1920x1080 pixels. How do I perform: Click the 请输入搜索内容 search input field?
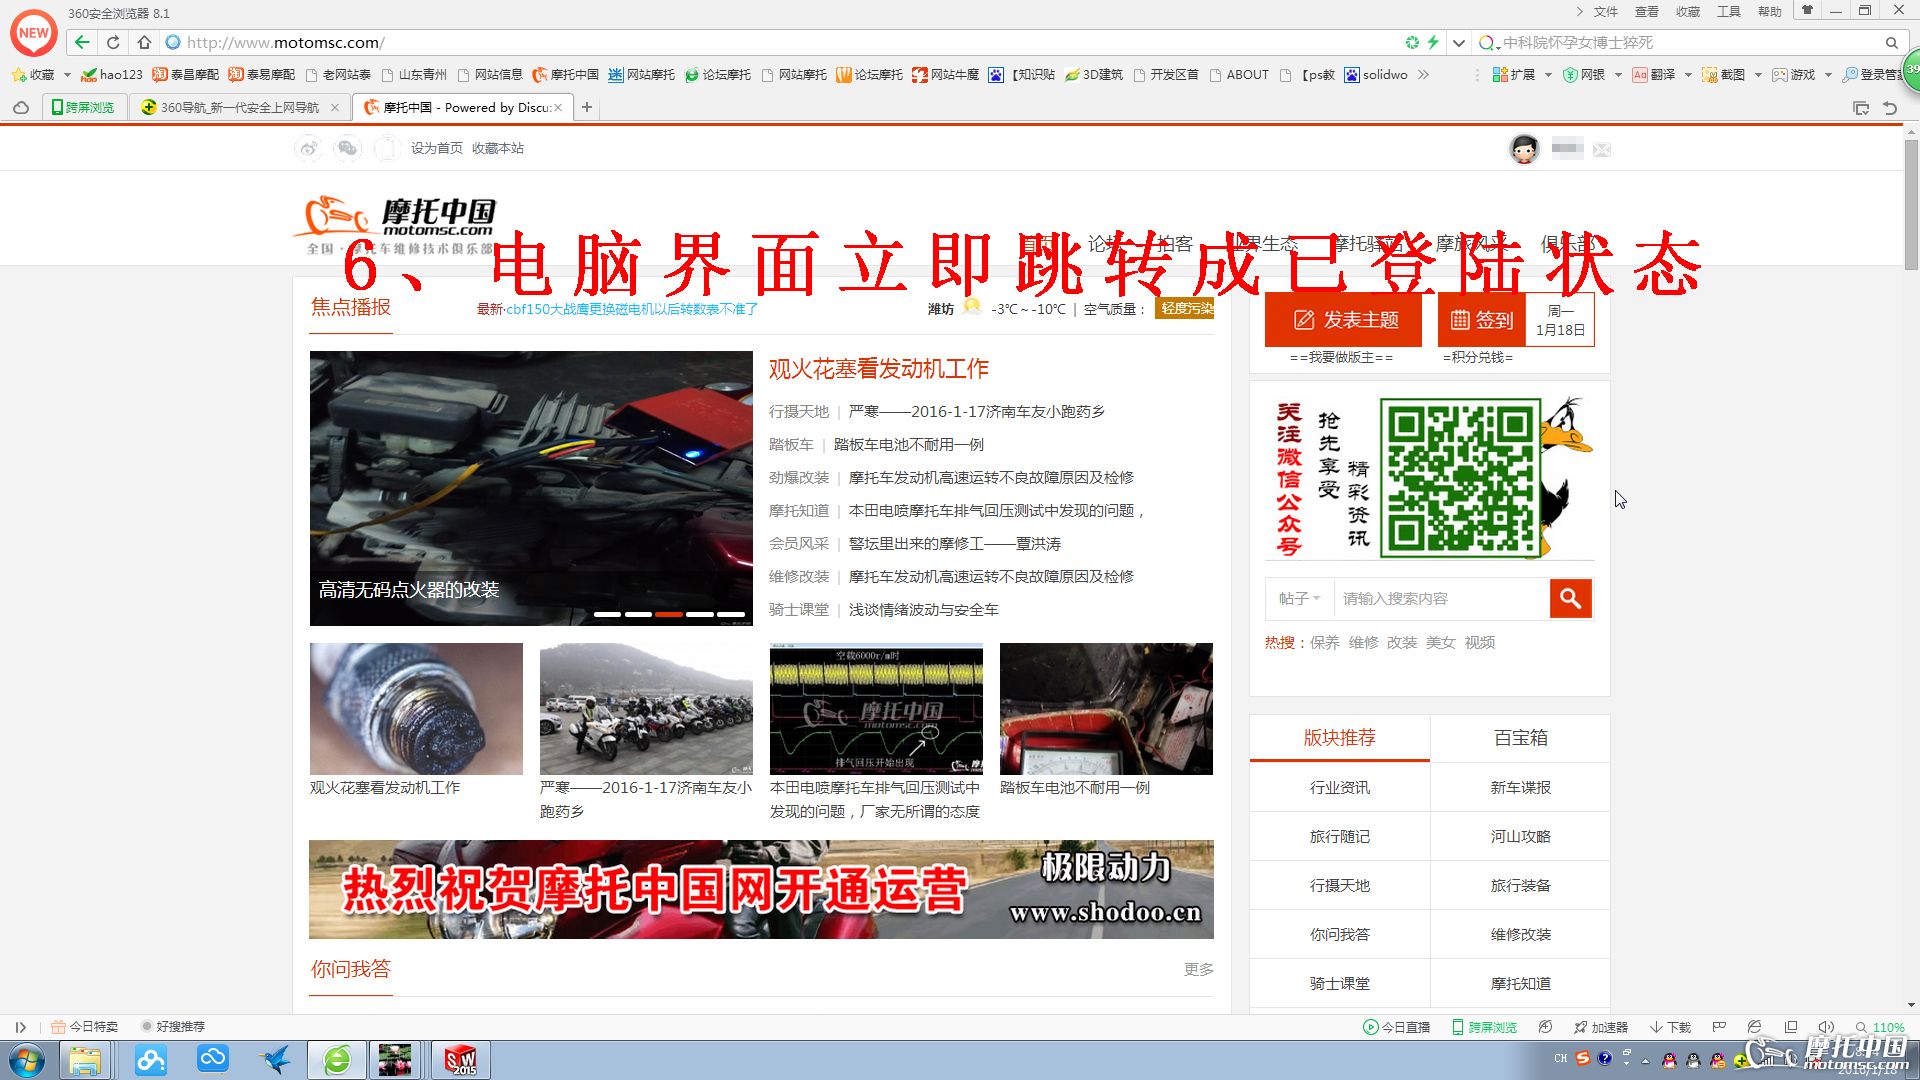1440,598
